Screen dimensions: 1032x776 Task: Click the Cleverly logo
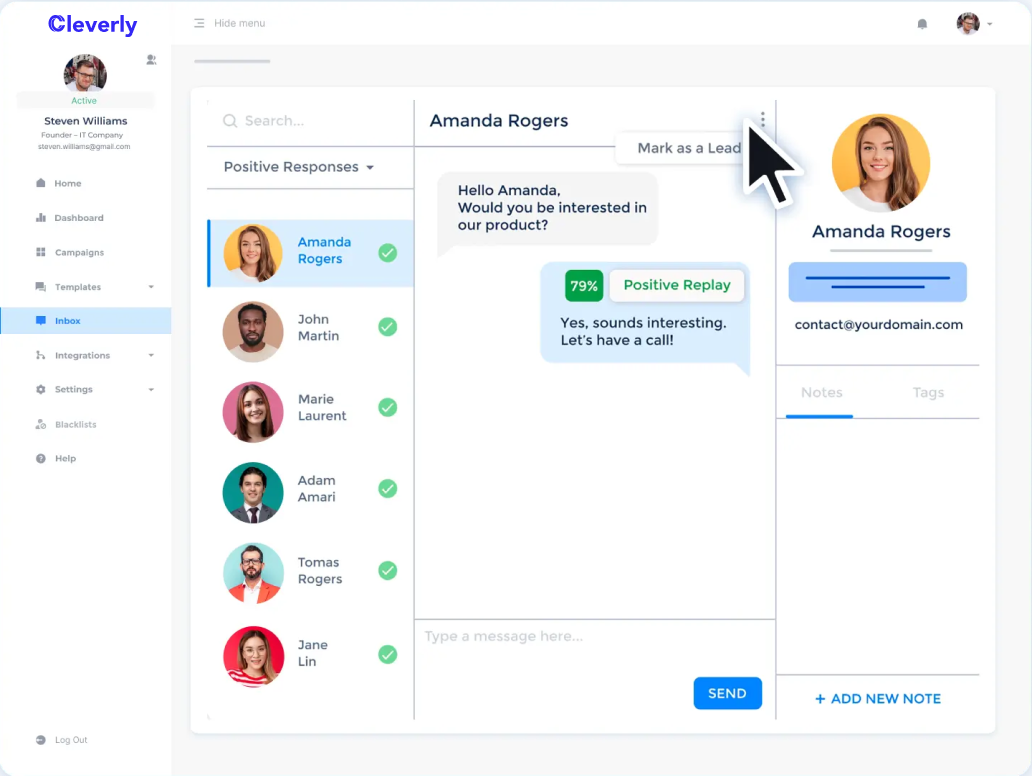pos(92,24)
